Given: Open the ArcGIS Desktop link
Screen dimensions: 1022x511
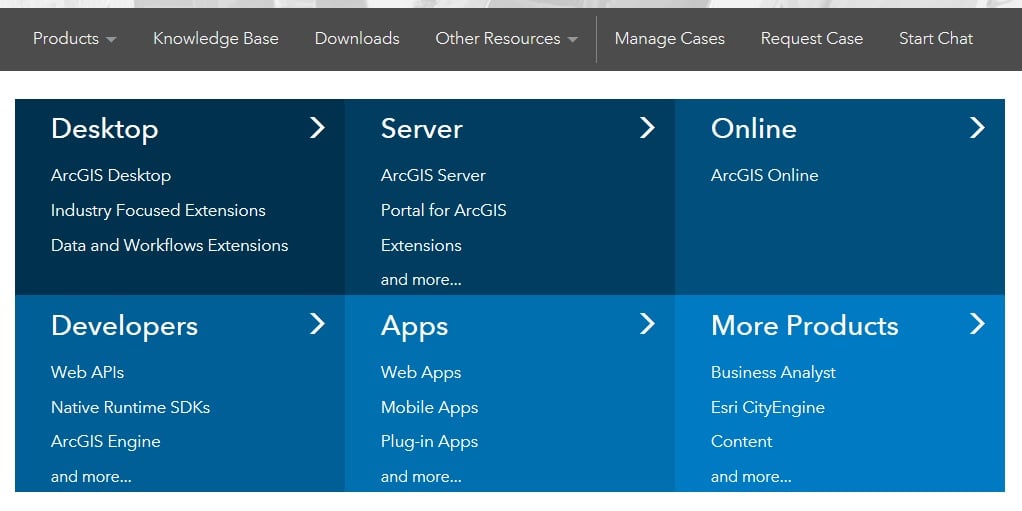Looking at the screenshot, I should (x=111, y=175).
